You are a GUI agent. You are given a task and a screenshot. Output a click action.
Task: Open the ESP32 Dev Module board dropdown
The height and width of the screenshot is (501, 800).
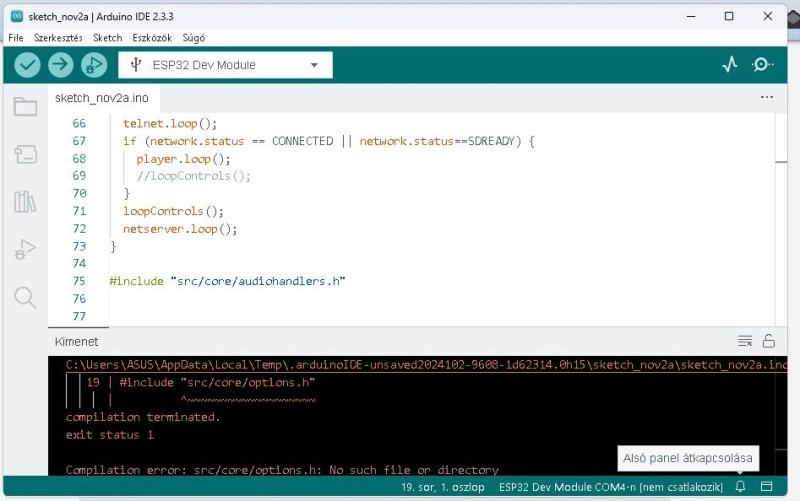coord(226,65)
